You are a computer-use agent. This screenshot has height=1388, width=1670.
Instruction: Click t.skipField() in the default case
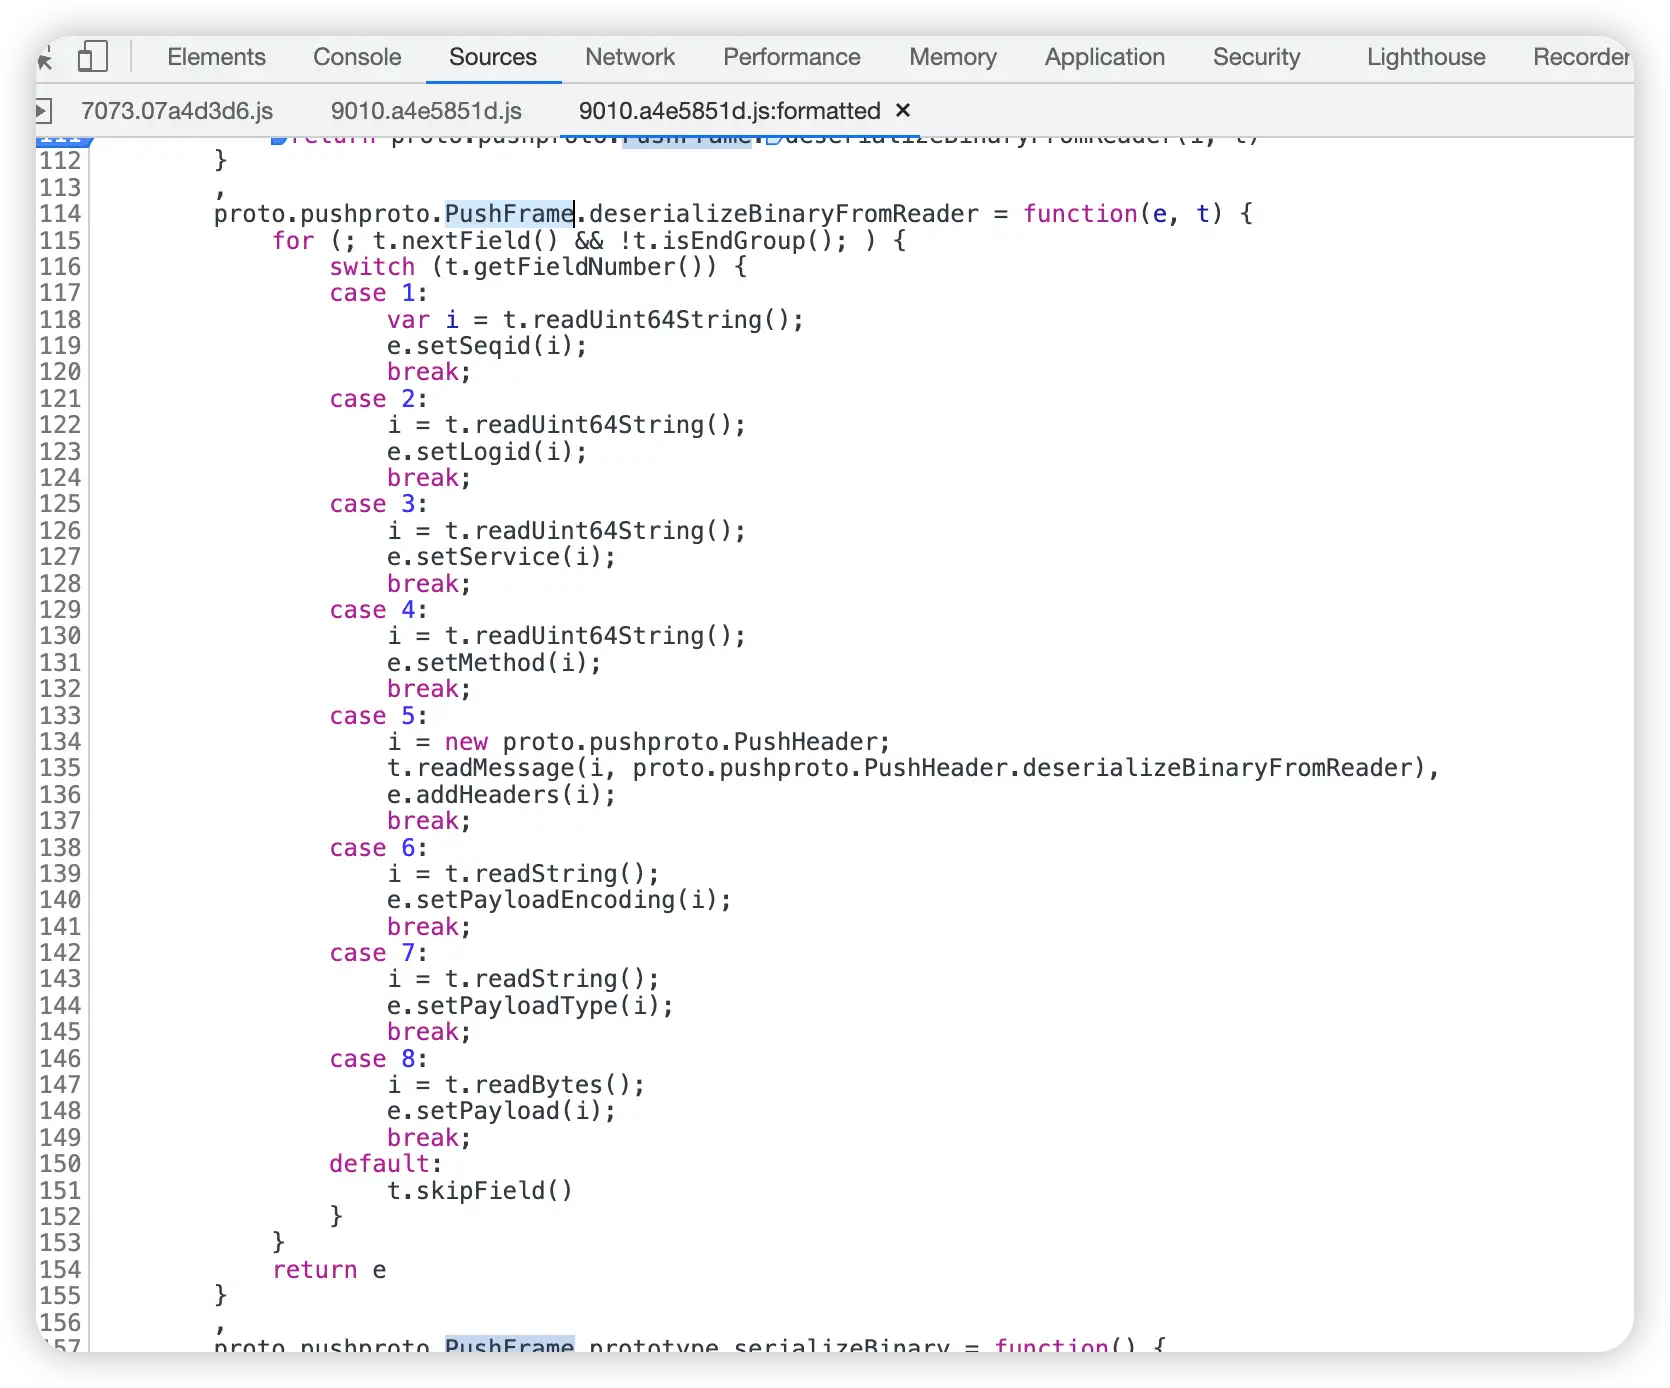(x=480, y=1191)
